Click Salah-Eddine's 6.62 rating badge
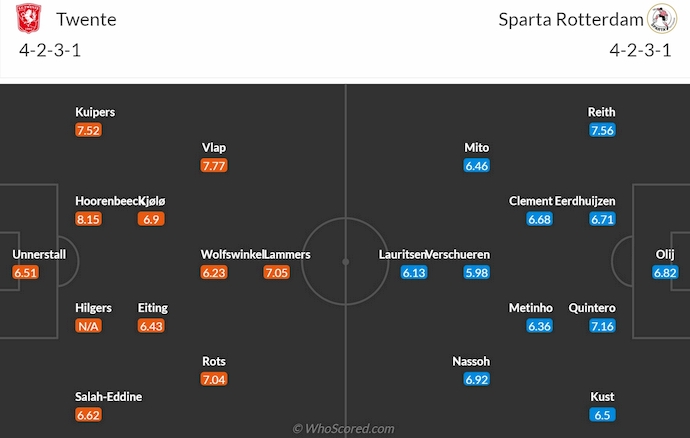Screen dimensions: 690x438 [89, 414]
